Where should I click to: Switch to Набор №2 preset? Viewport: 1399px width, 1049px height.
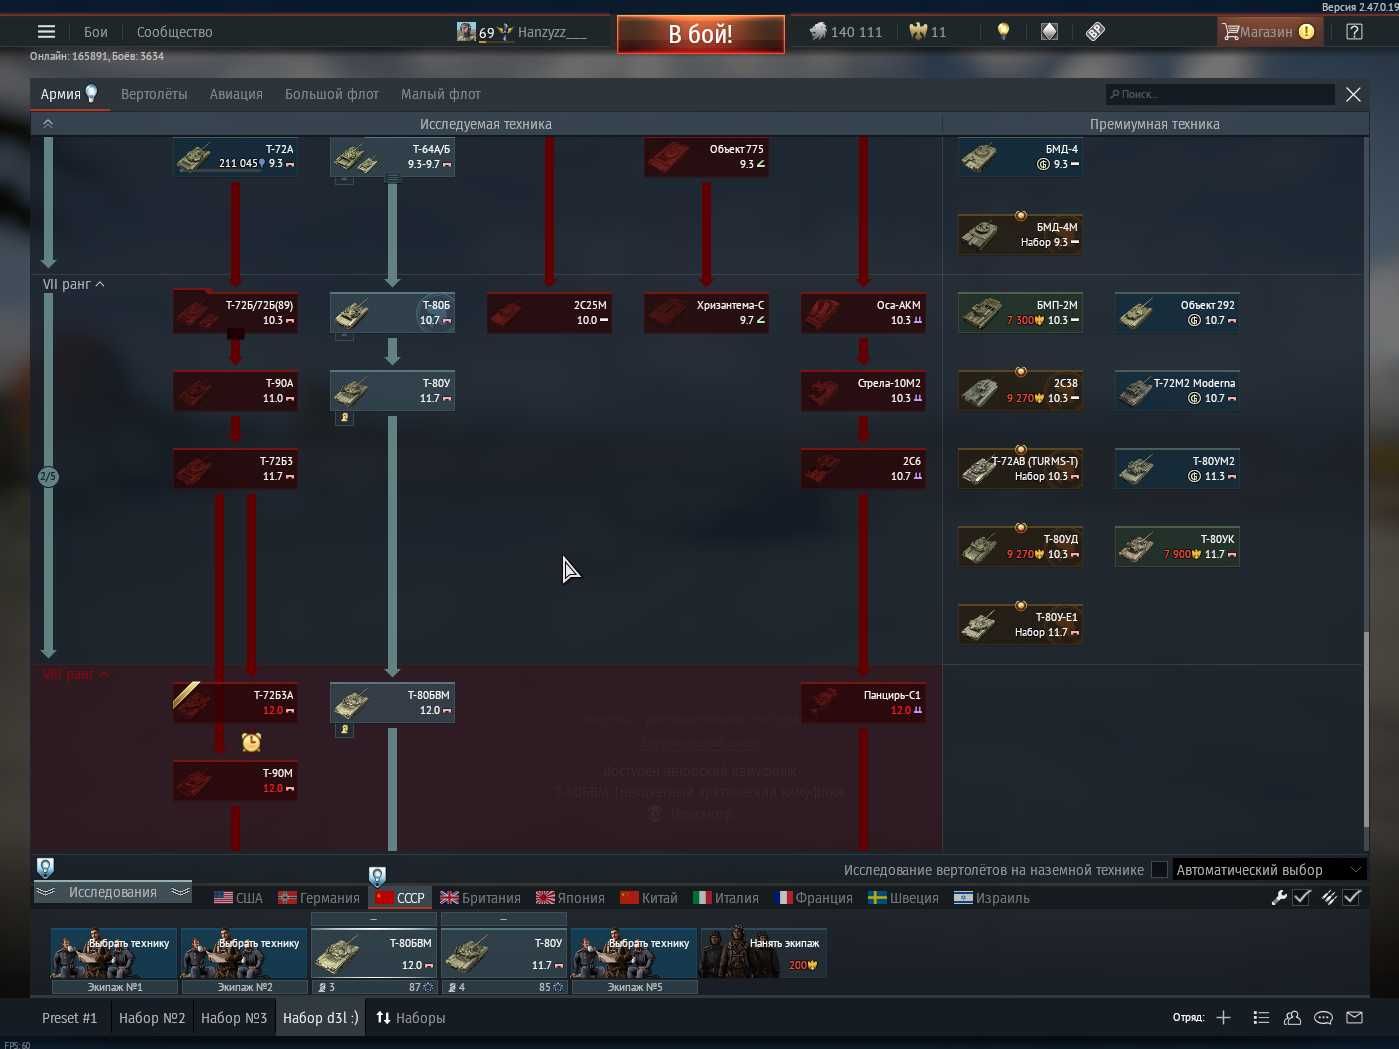(x=152, y=1018)
